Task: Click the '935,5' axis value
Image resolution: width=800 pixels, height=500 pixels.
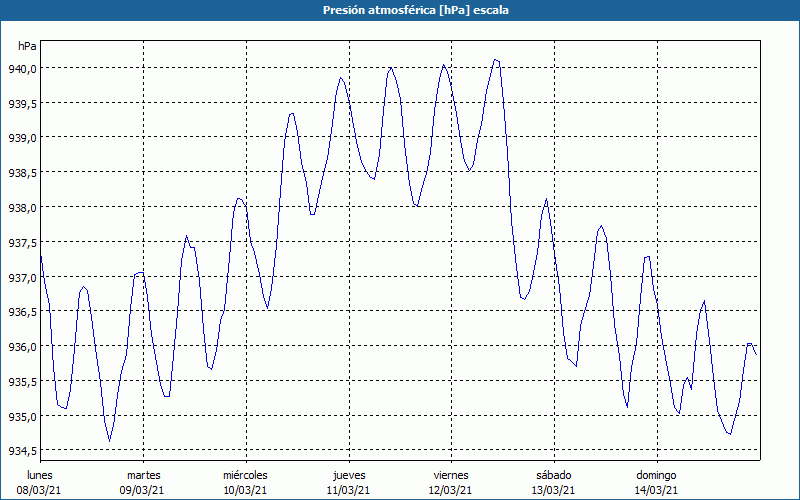Action: pyautogui.click(x=22, y=381)
